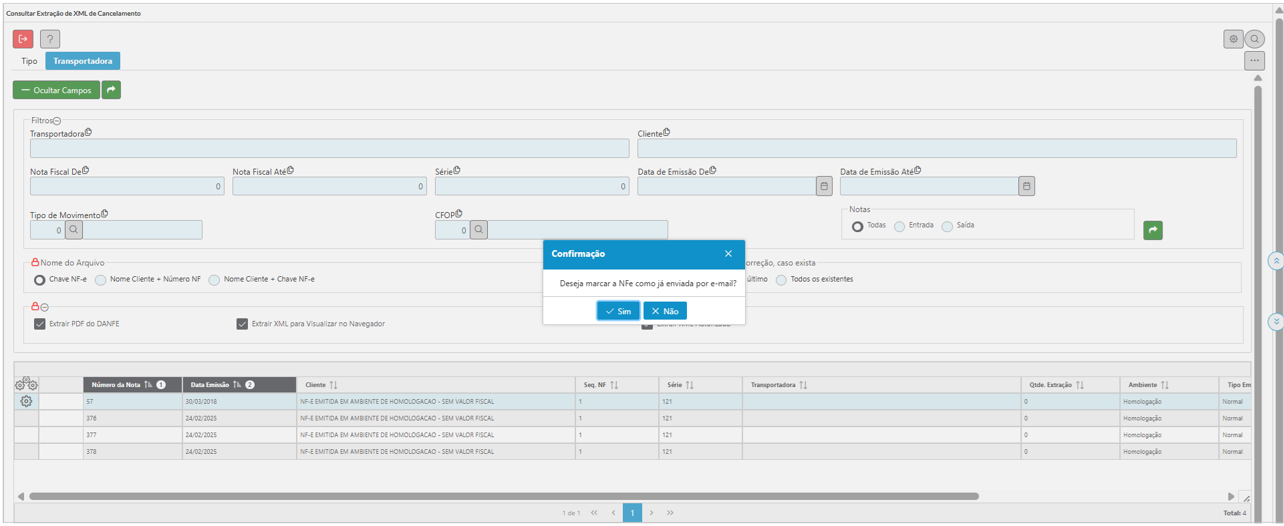Viewport: 1284px width, 526px height.
Task: Click upper double-chevron collapse at right edge
Action: (1275, 261)
